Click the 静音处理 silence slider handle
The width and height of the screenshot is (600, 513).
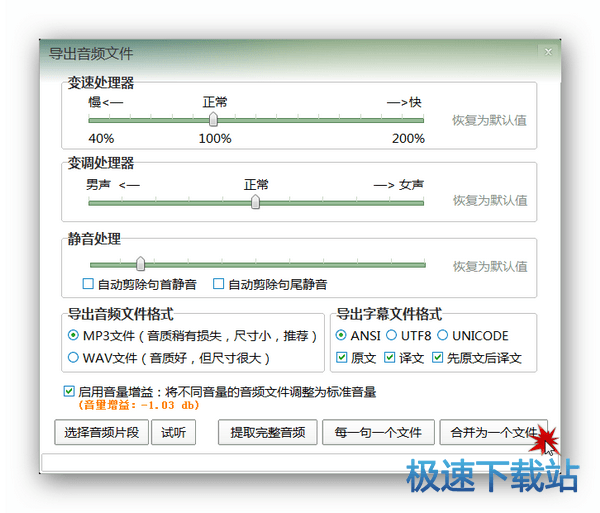tap(140, 264)
